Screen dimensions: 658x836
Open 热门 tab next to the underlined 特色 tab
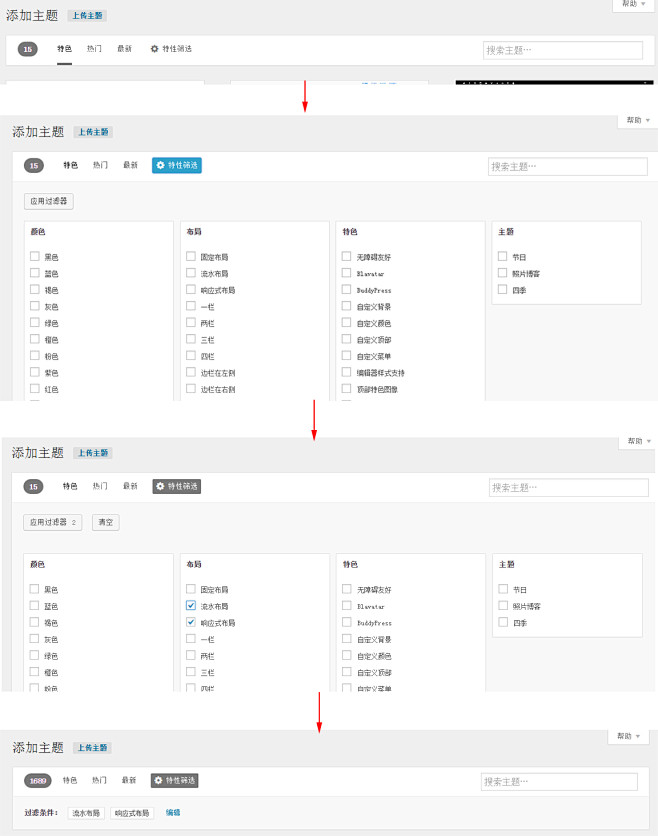94,49
